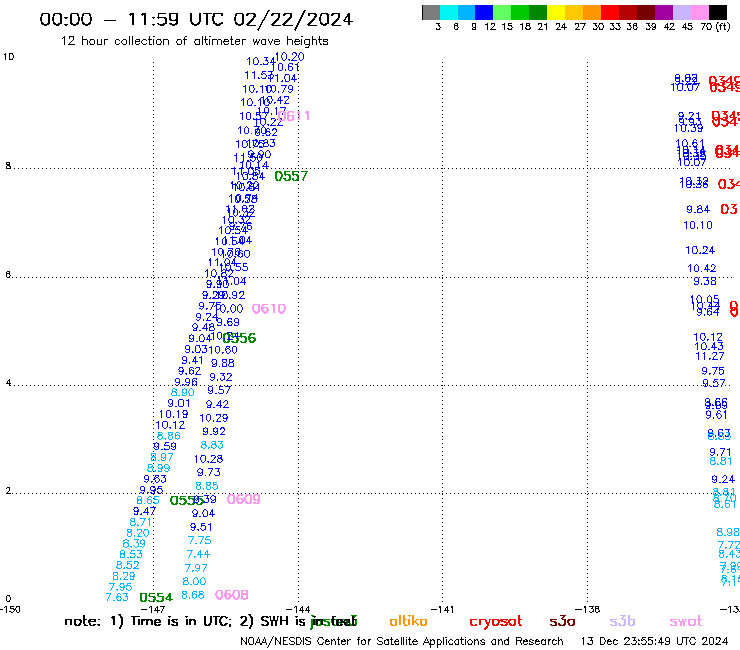Click the pink swot time label 0611
This screenshot has height=650, width=740.
(x=294, y=116)
